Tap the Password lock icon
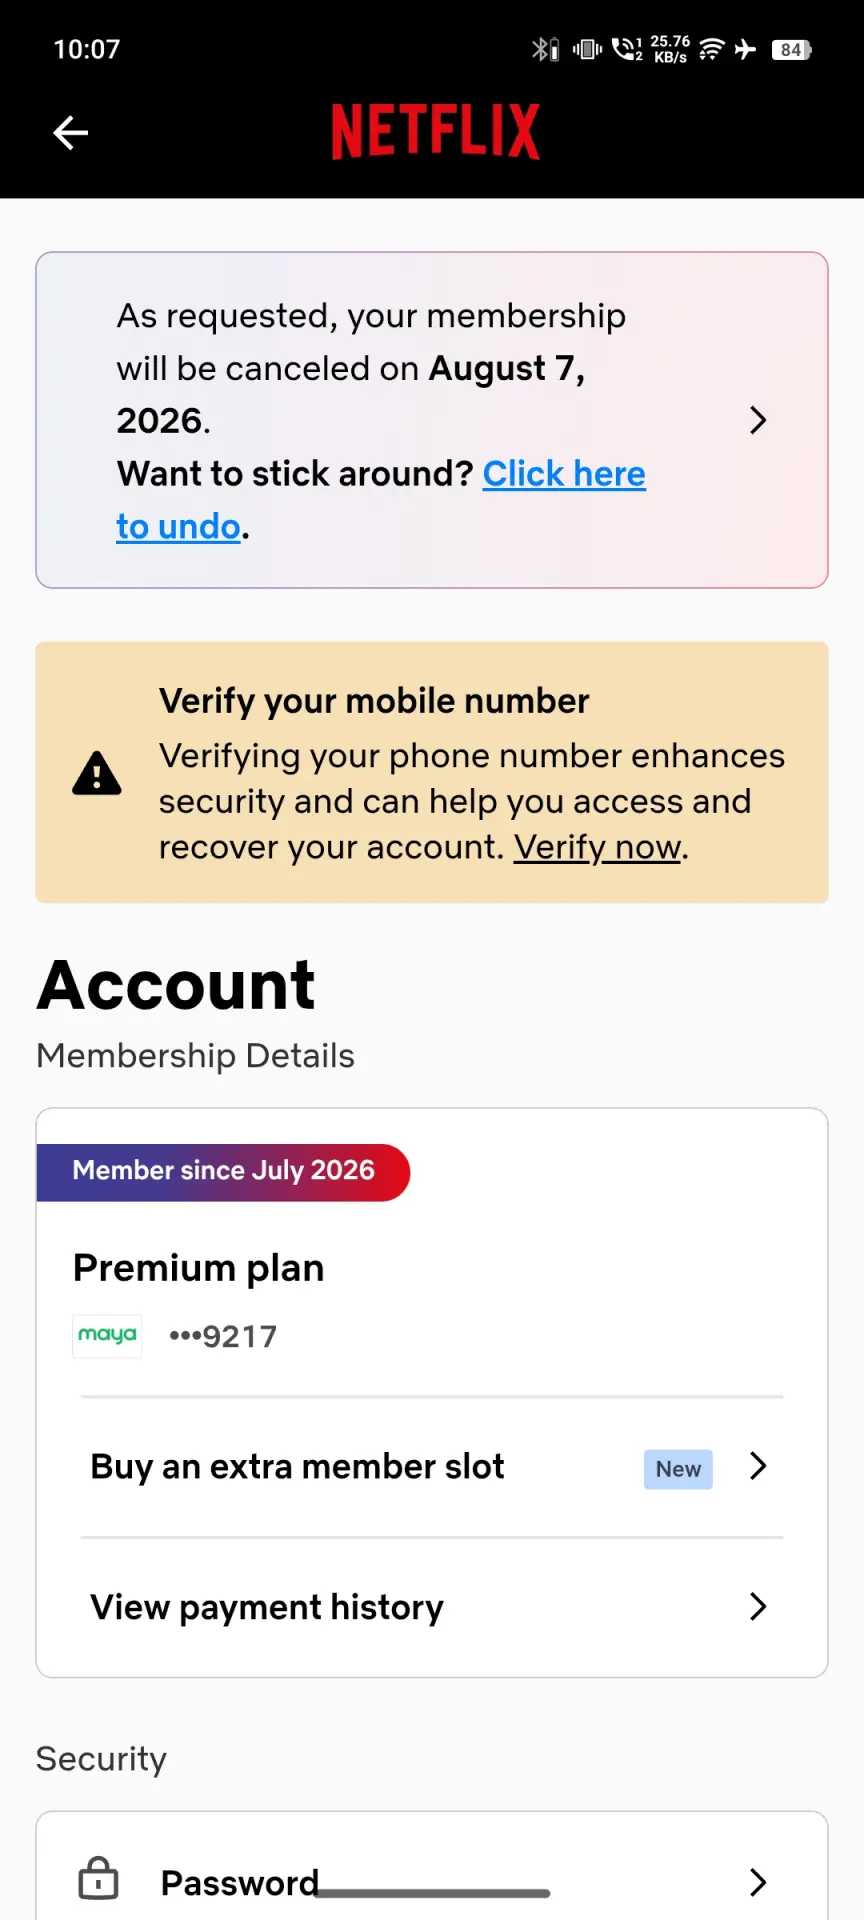The height and width of the screenshot is (1920, 864). click(x=98, y=1879)
